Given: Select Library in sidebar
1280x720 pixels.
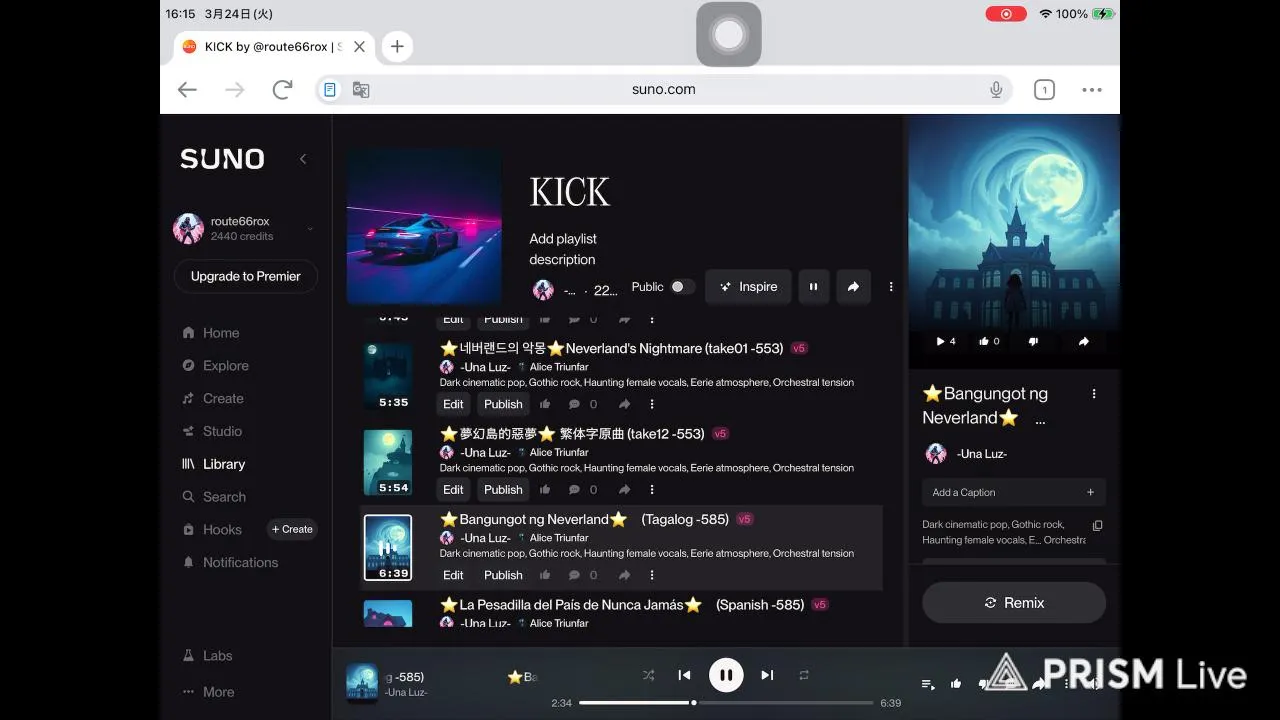Looking at the screenshot, I should 213,464.
